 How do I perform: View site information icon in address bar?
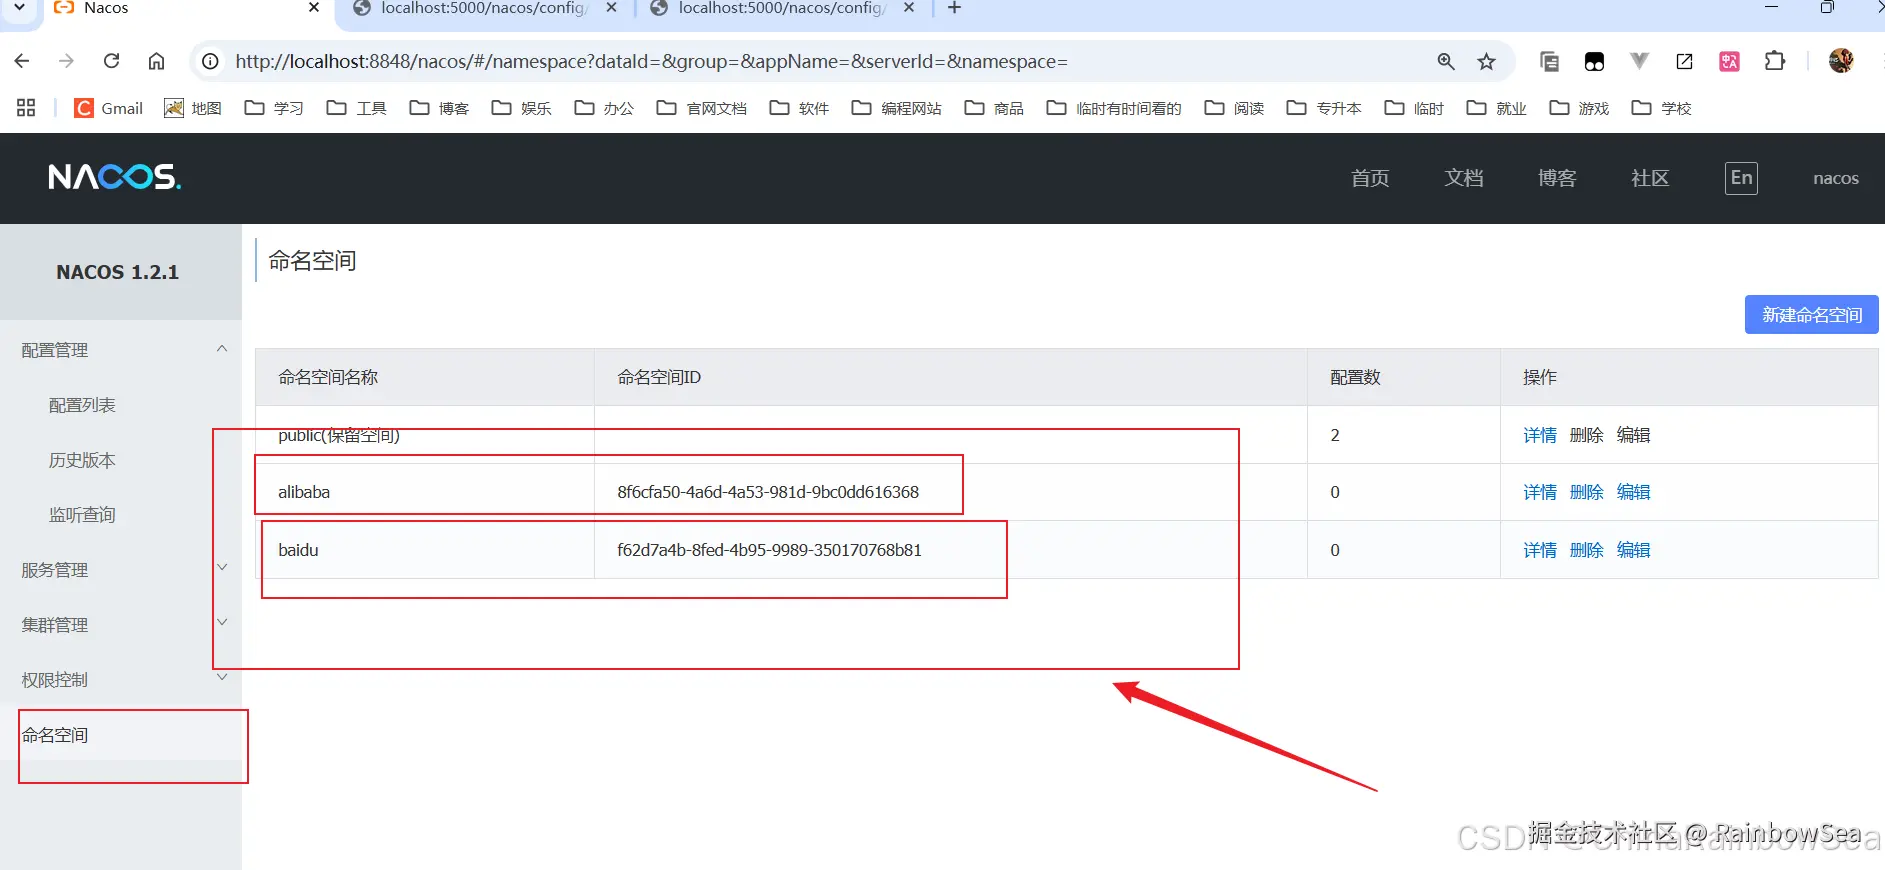click(210, 61)
